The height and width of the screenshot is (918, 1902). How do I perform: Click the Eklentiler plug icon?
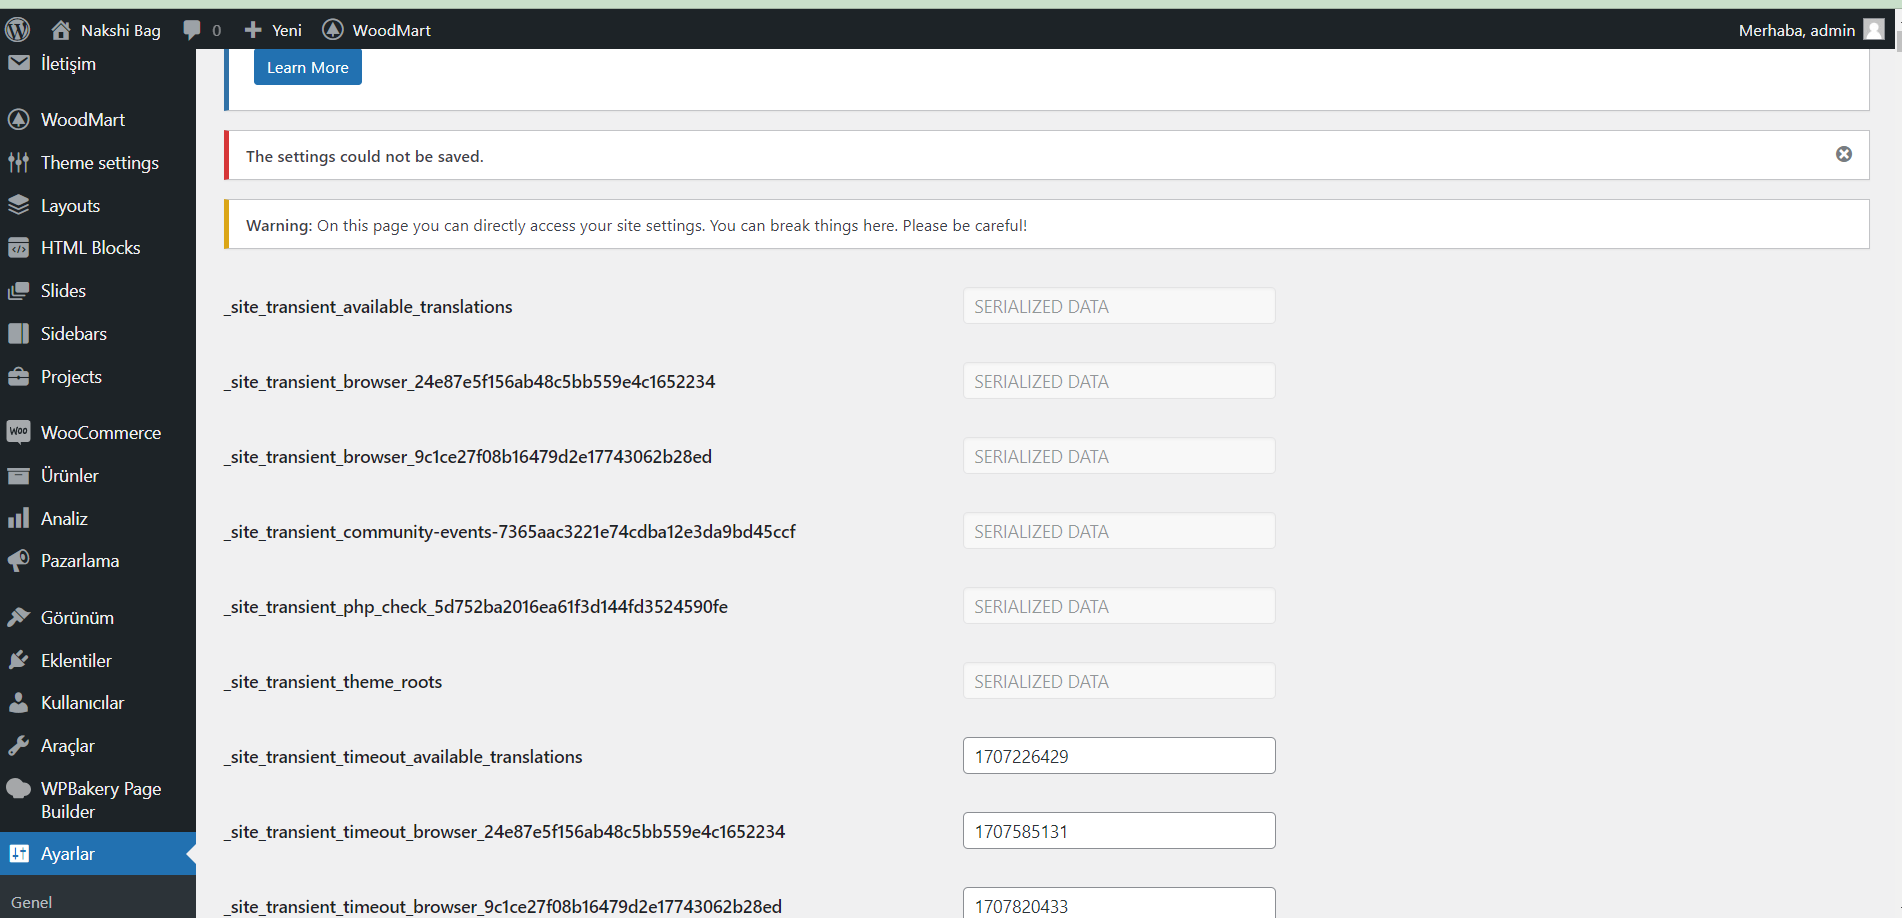19,660
